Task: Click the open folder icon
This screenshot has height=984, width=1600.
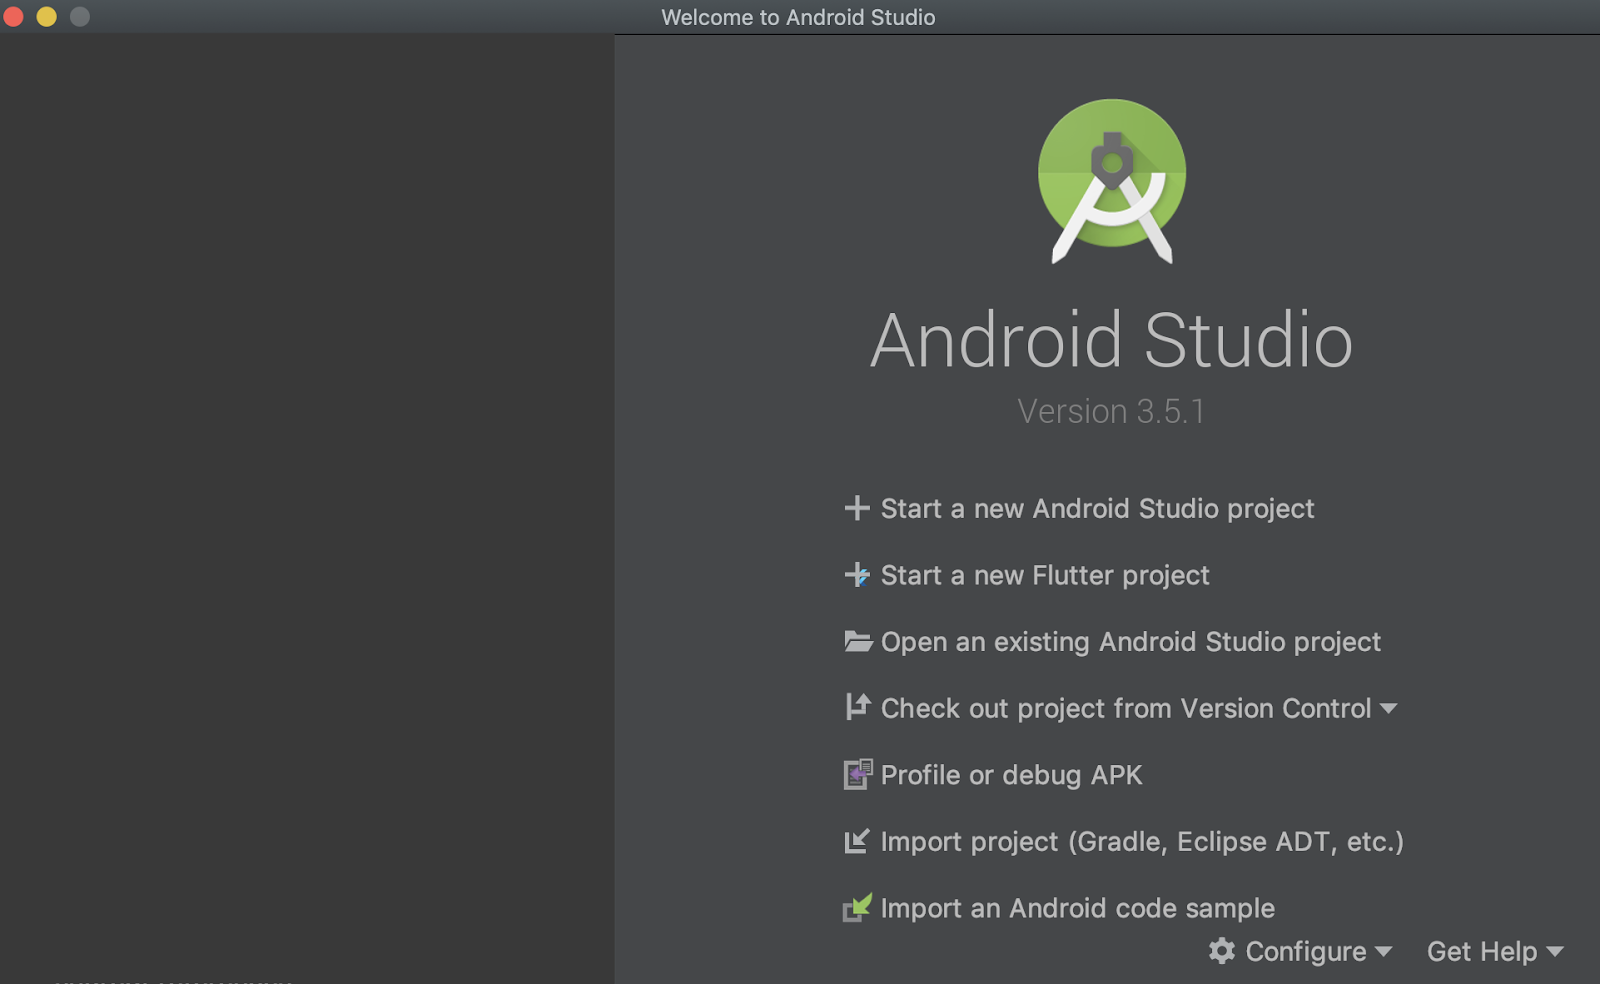Action: [858, 641]
